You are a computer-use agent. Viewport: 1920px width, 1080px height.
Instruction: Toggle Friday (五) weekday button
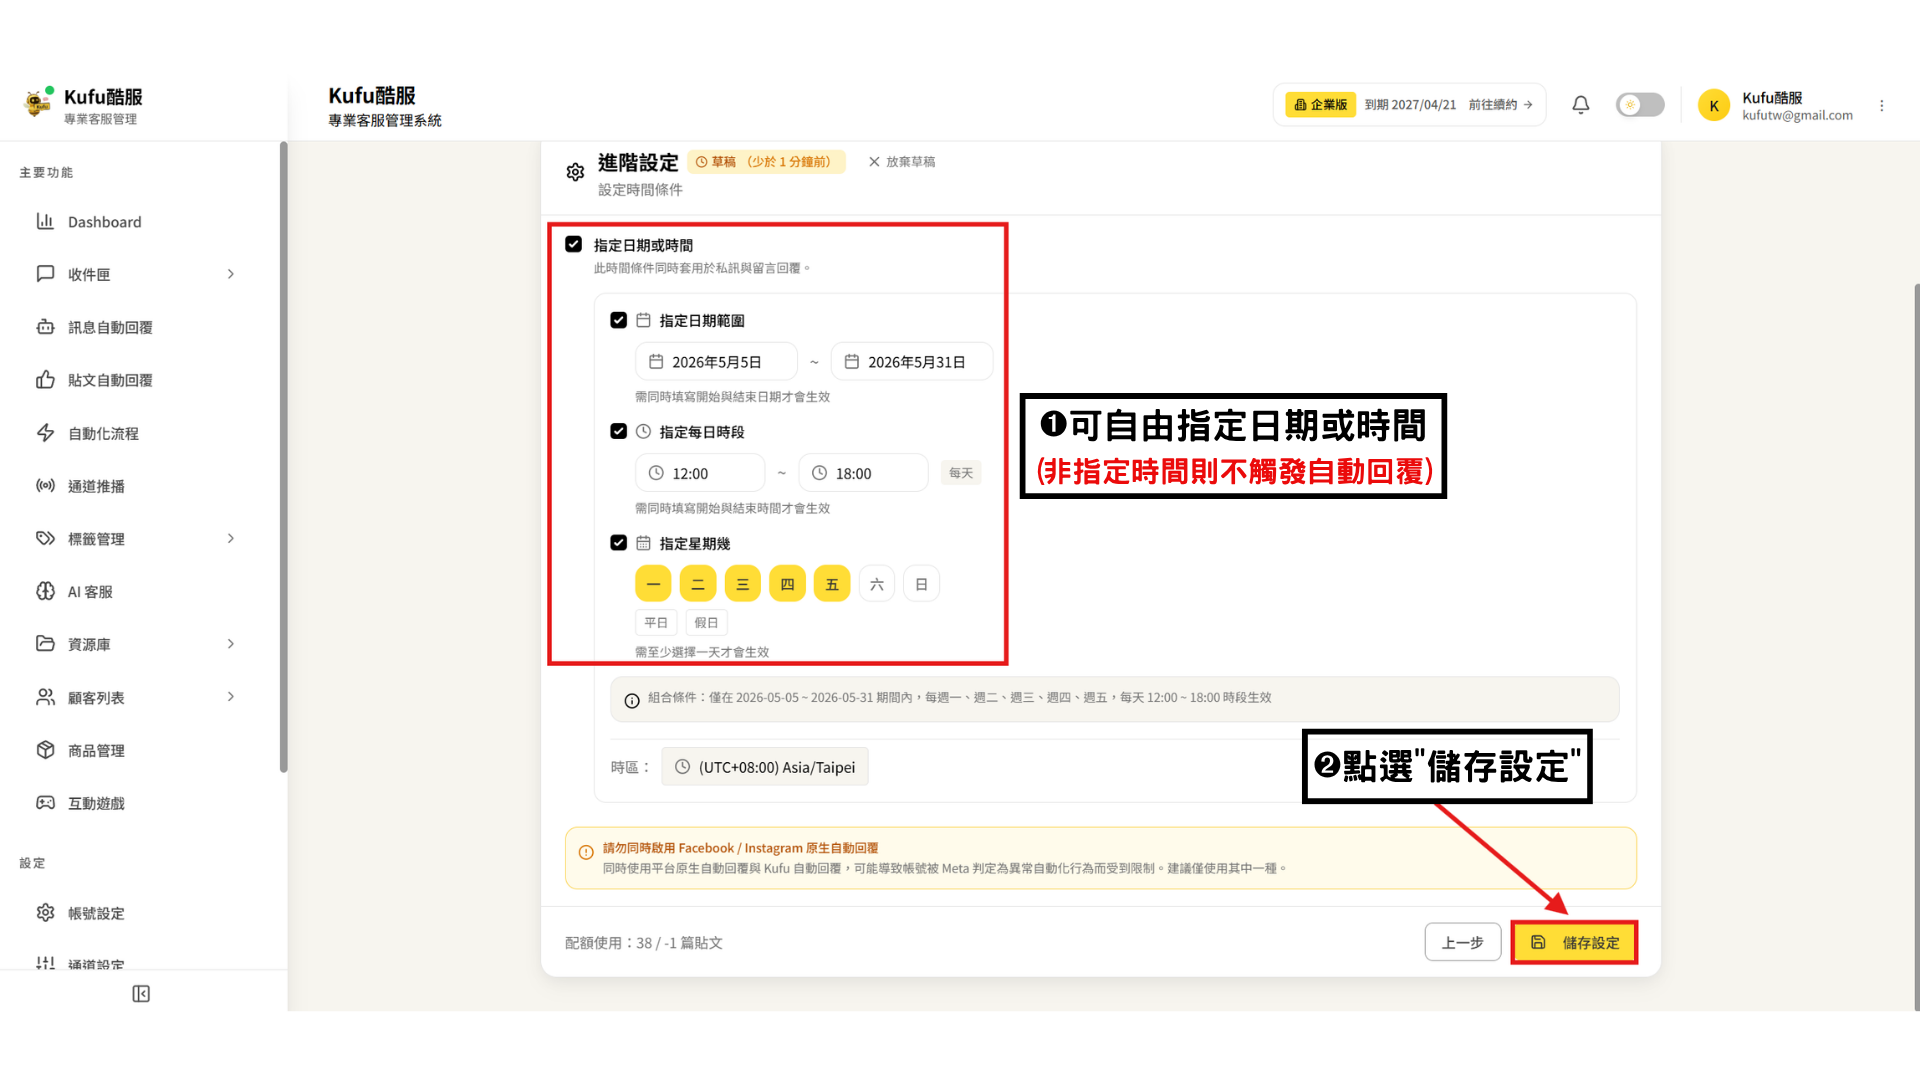832,584
